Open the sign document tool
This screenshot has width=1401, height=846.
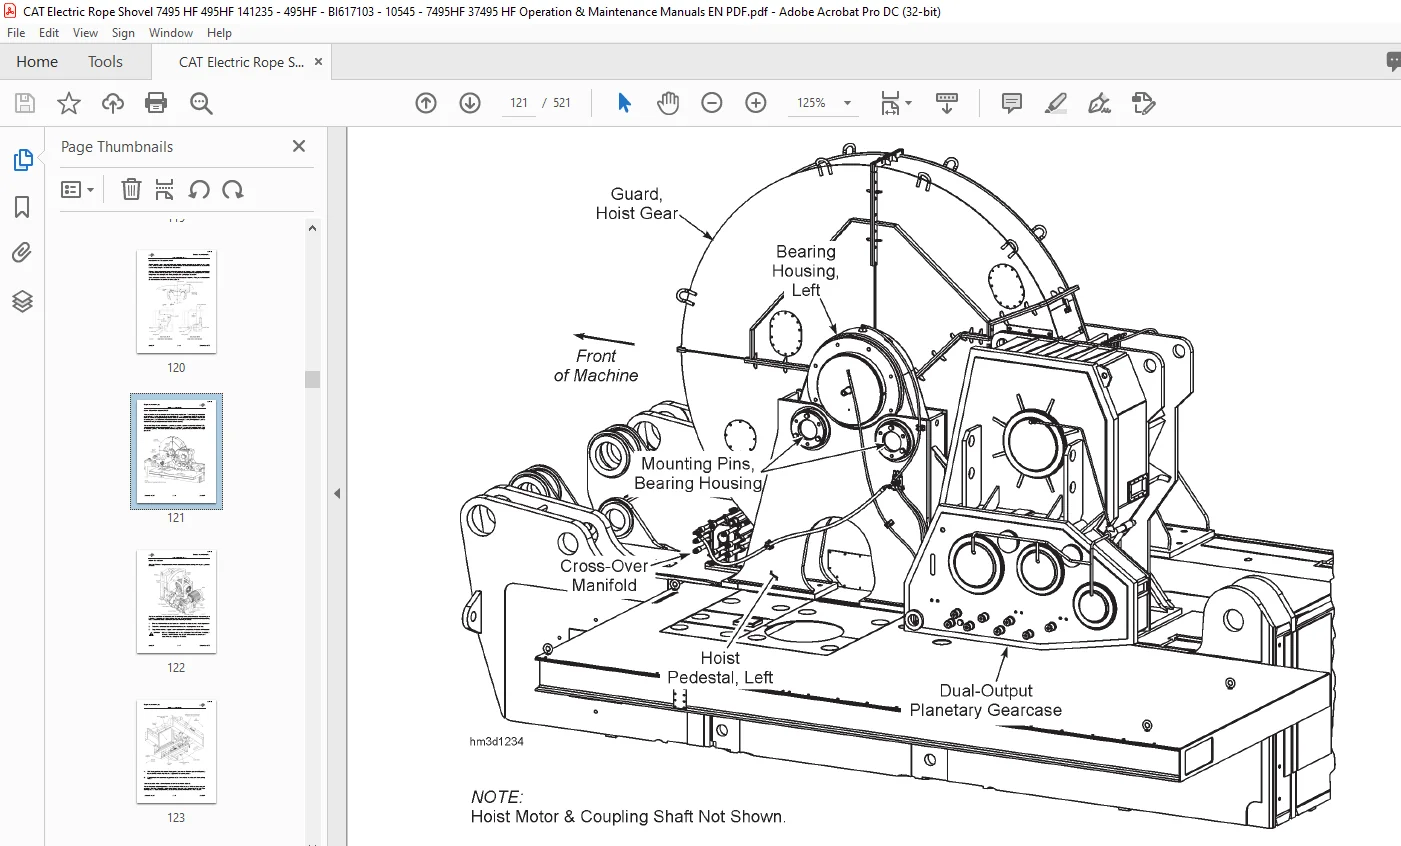(1100, 103)
